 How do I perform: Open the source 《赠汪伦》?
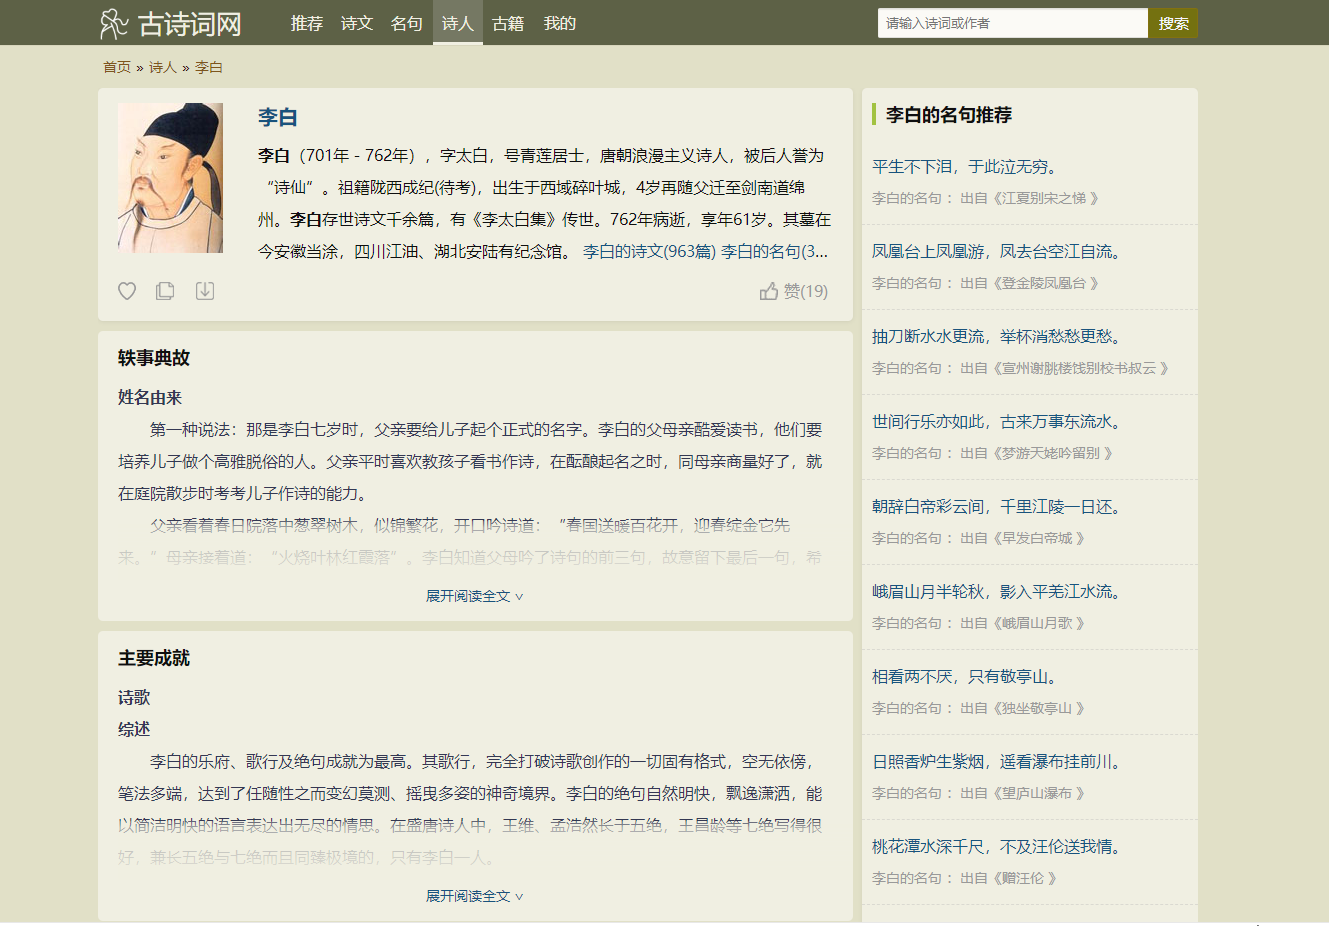point(1023,878)
